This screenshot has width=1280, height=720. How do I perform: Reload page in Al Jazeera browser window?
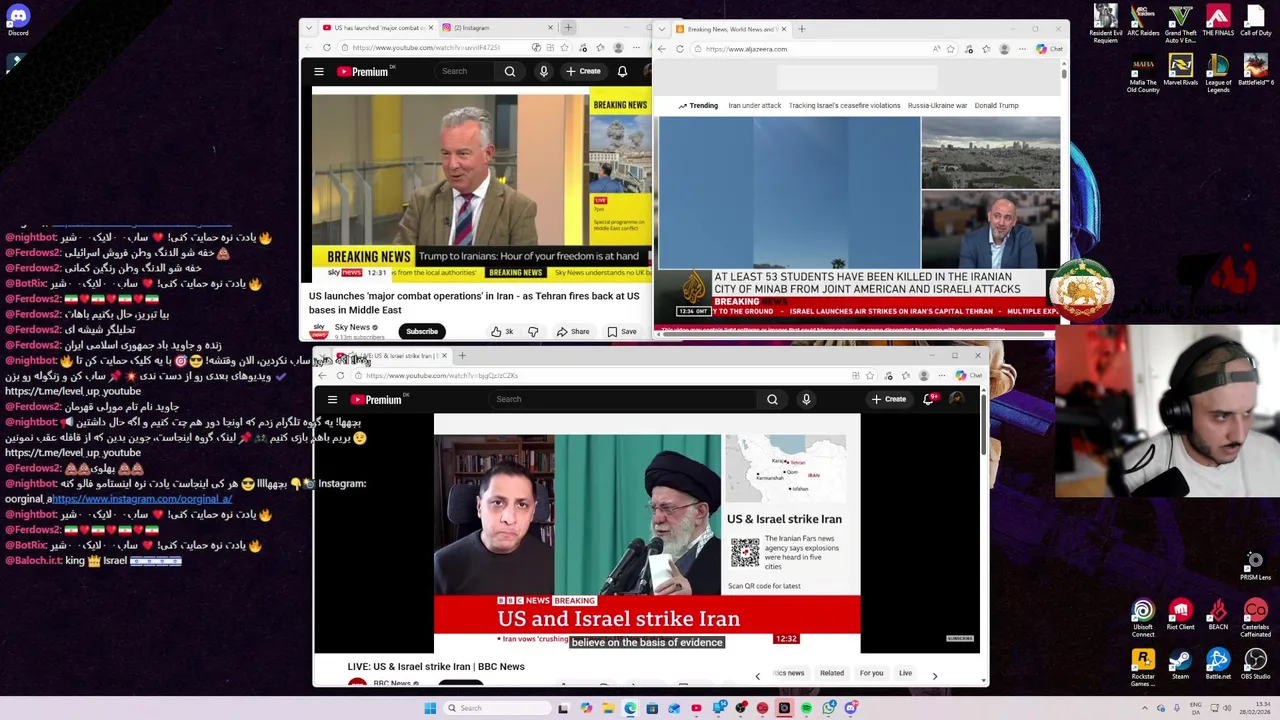(x=680, y=49)
